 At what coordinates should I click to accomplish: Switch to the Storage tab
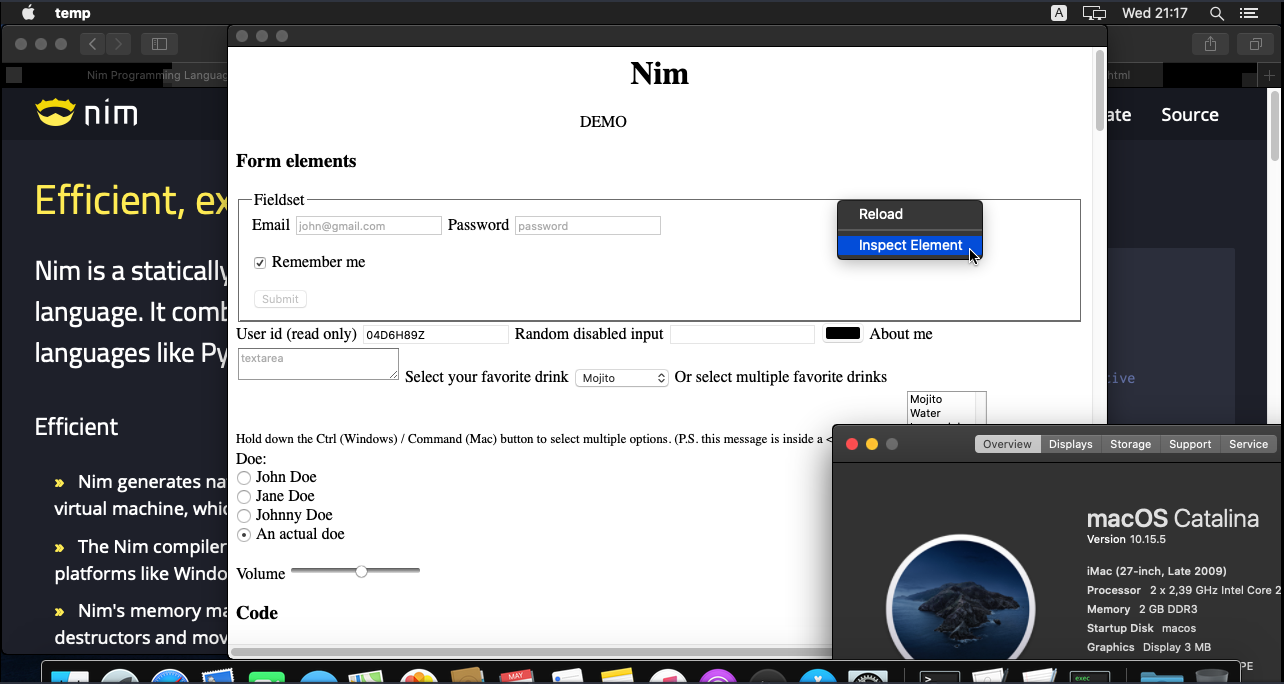point(1130,444)
